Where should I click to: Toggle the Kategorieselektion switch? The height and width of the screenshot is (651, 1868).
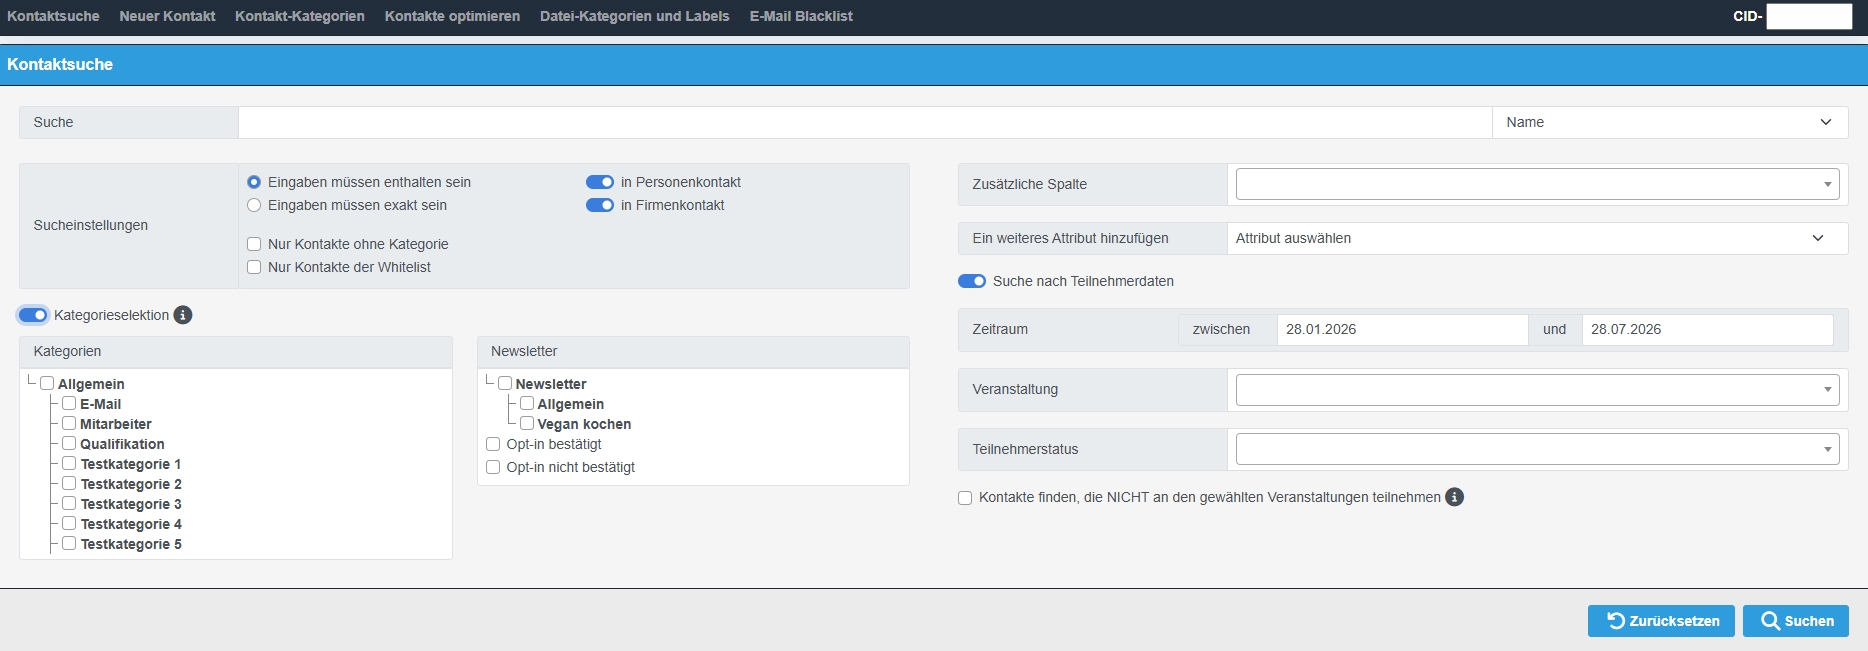pos(33,315)
